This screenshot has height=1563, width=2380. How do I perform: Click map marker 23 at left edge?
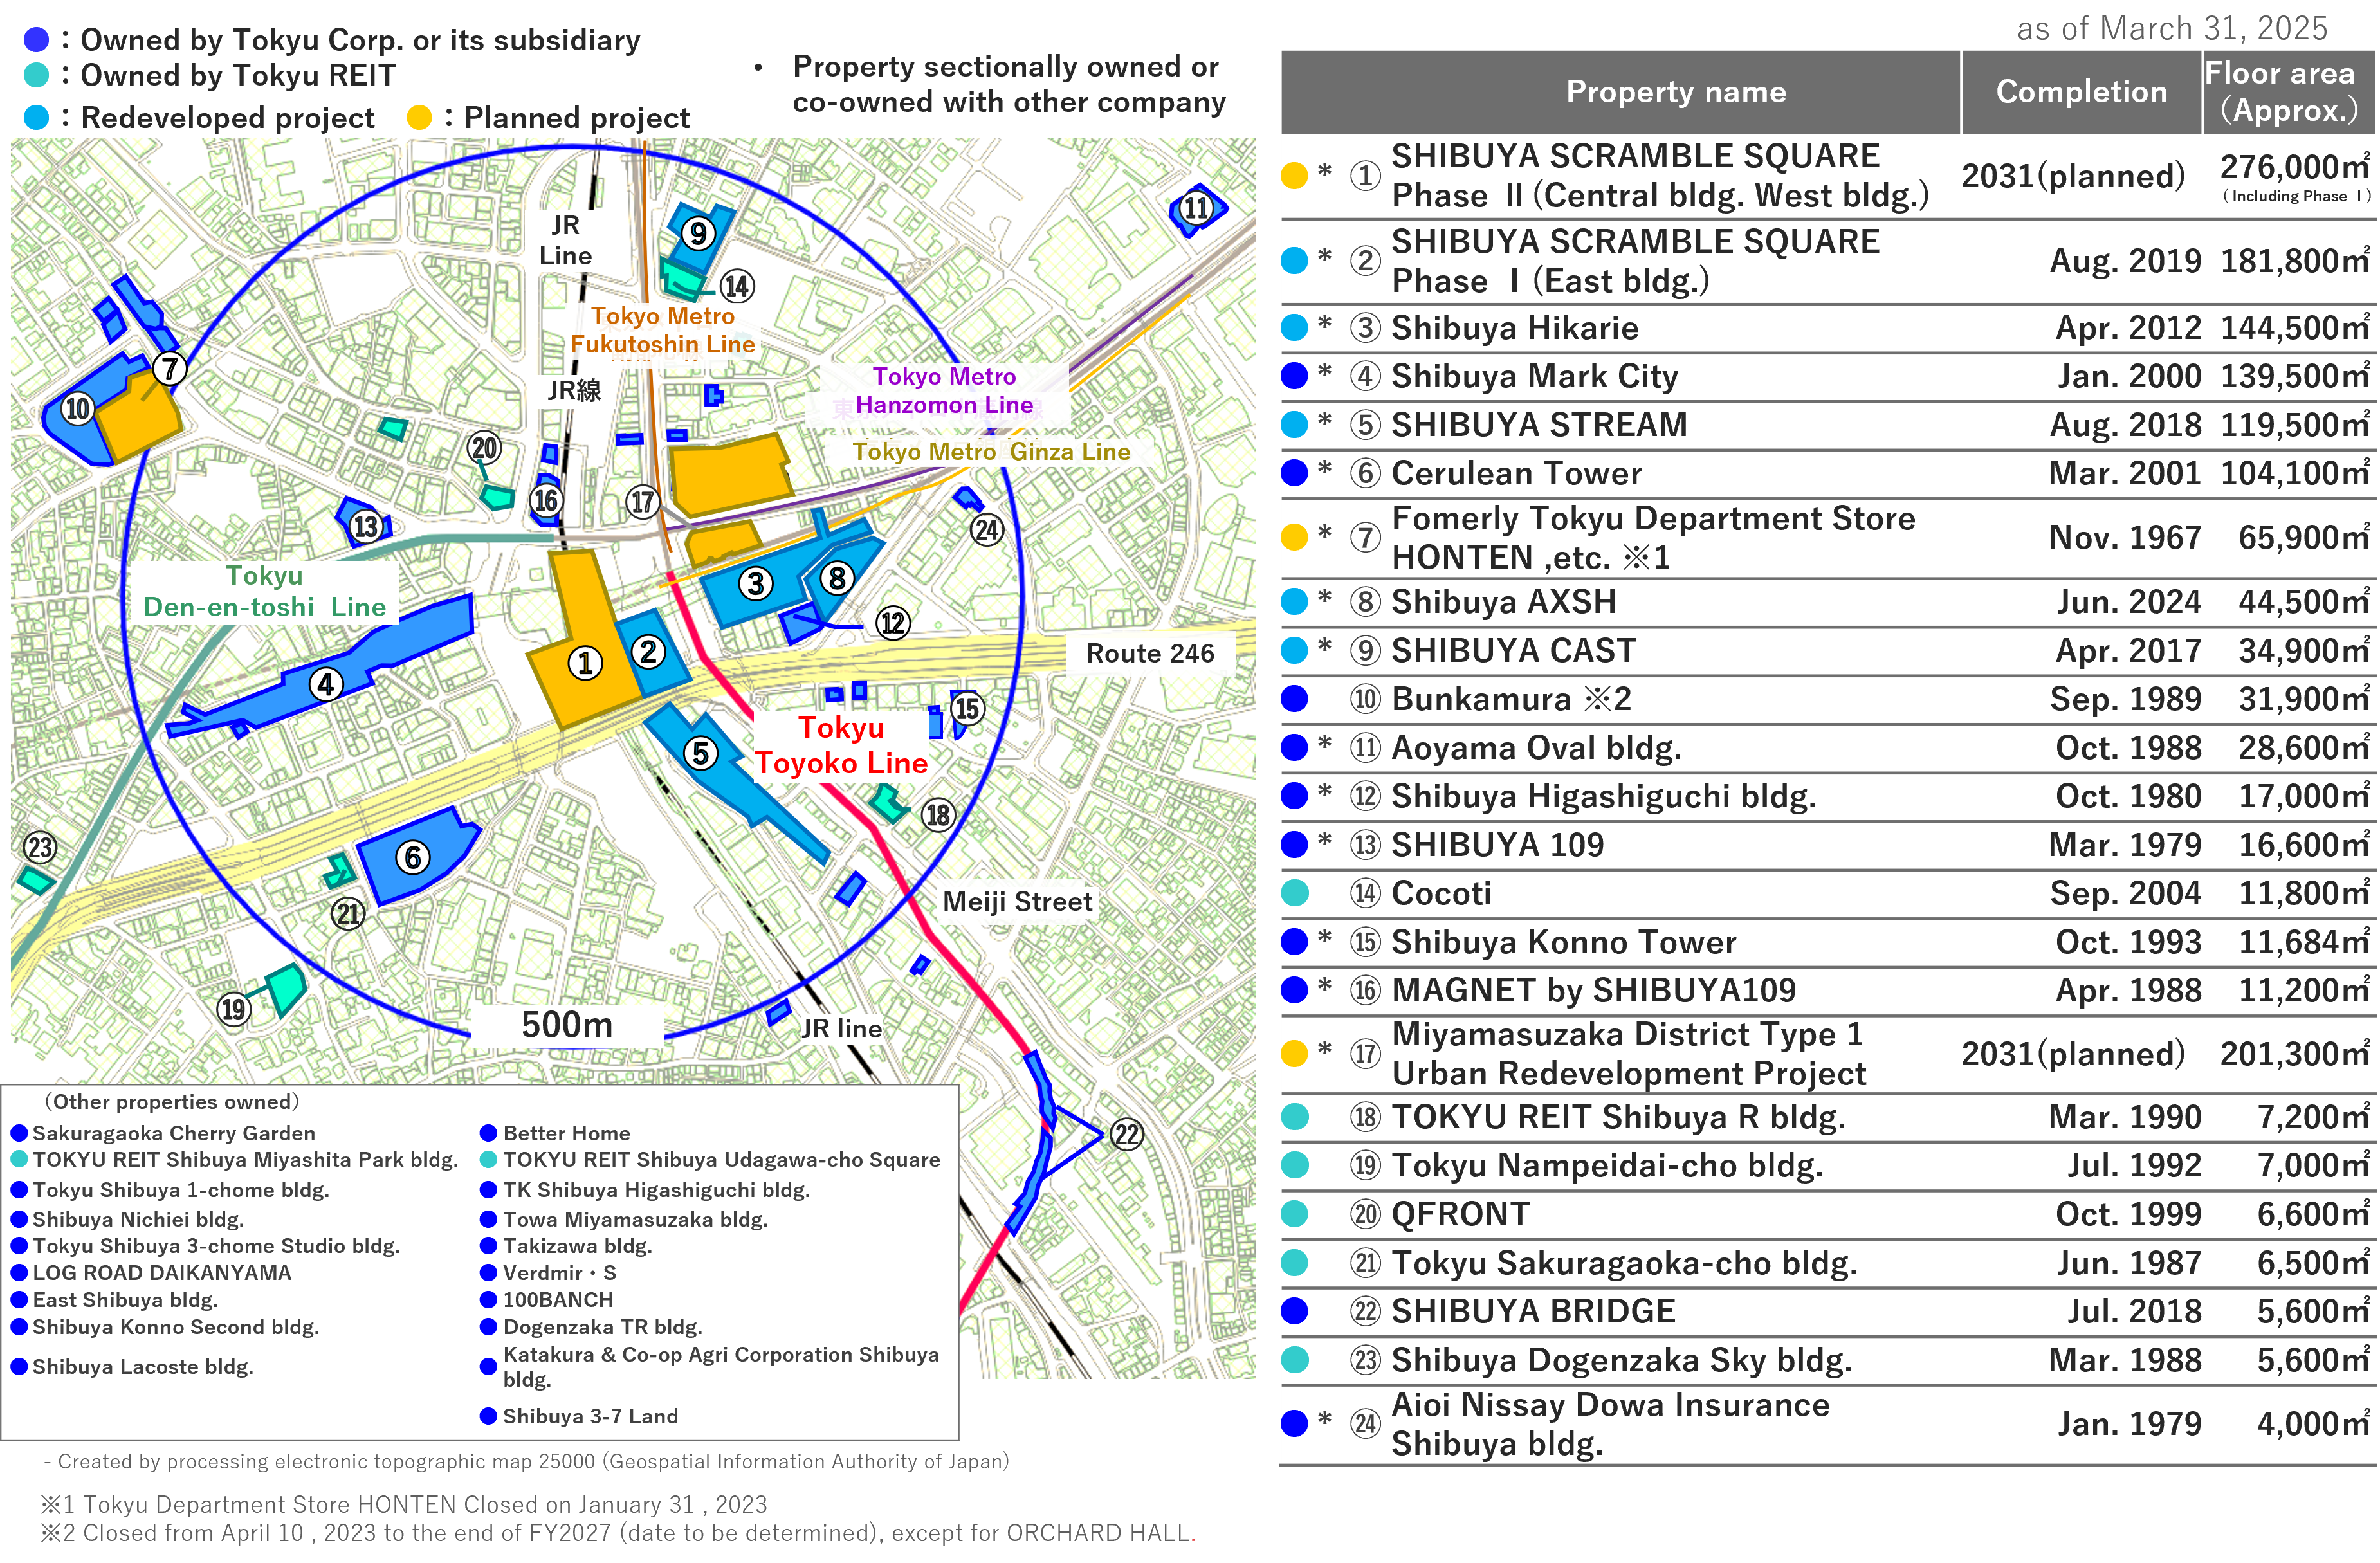pos(40,848)
